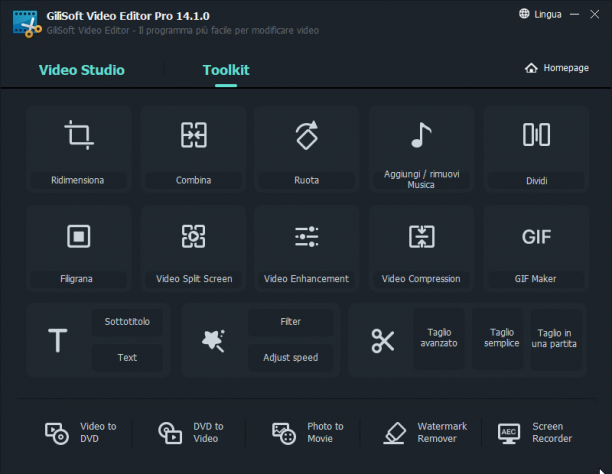The width and height of the screenshot is (612, 474).
Task: Click the Screen Recorder text
Action: (552, 433)
